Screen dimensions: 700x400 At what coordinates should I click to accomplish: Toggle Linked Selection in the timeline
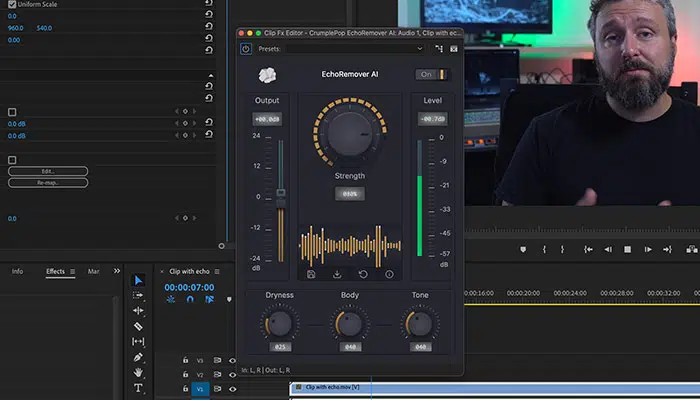coord(209,300)
